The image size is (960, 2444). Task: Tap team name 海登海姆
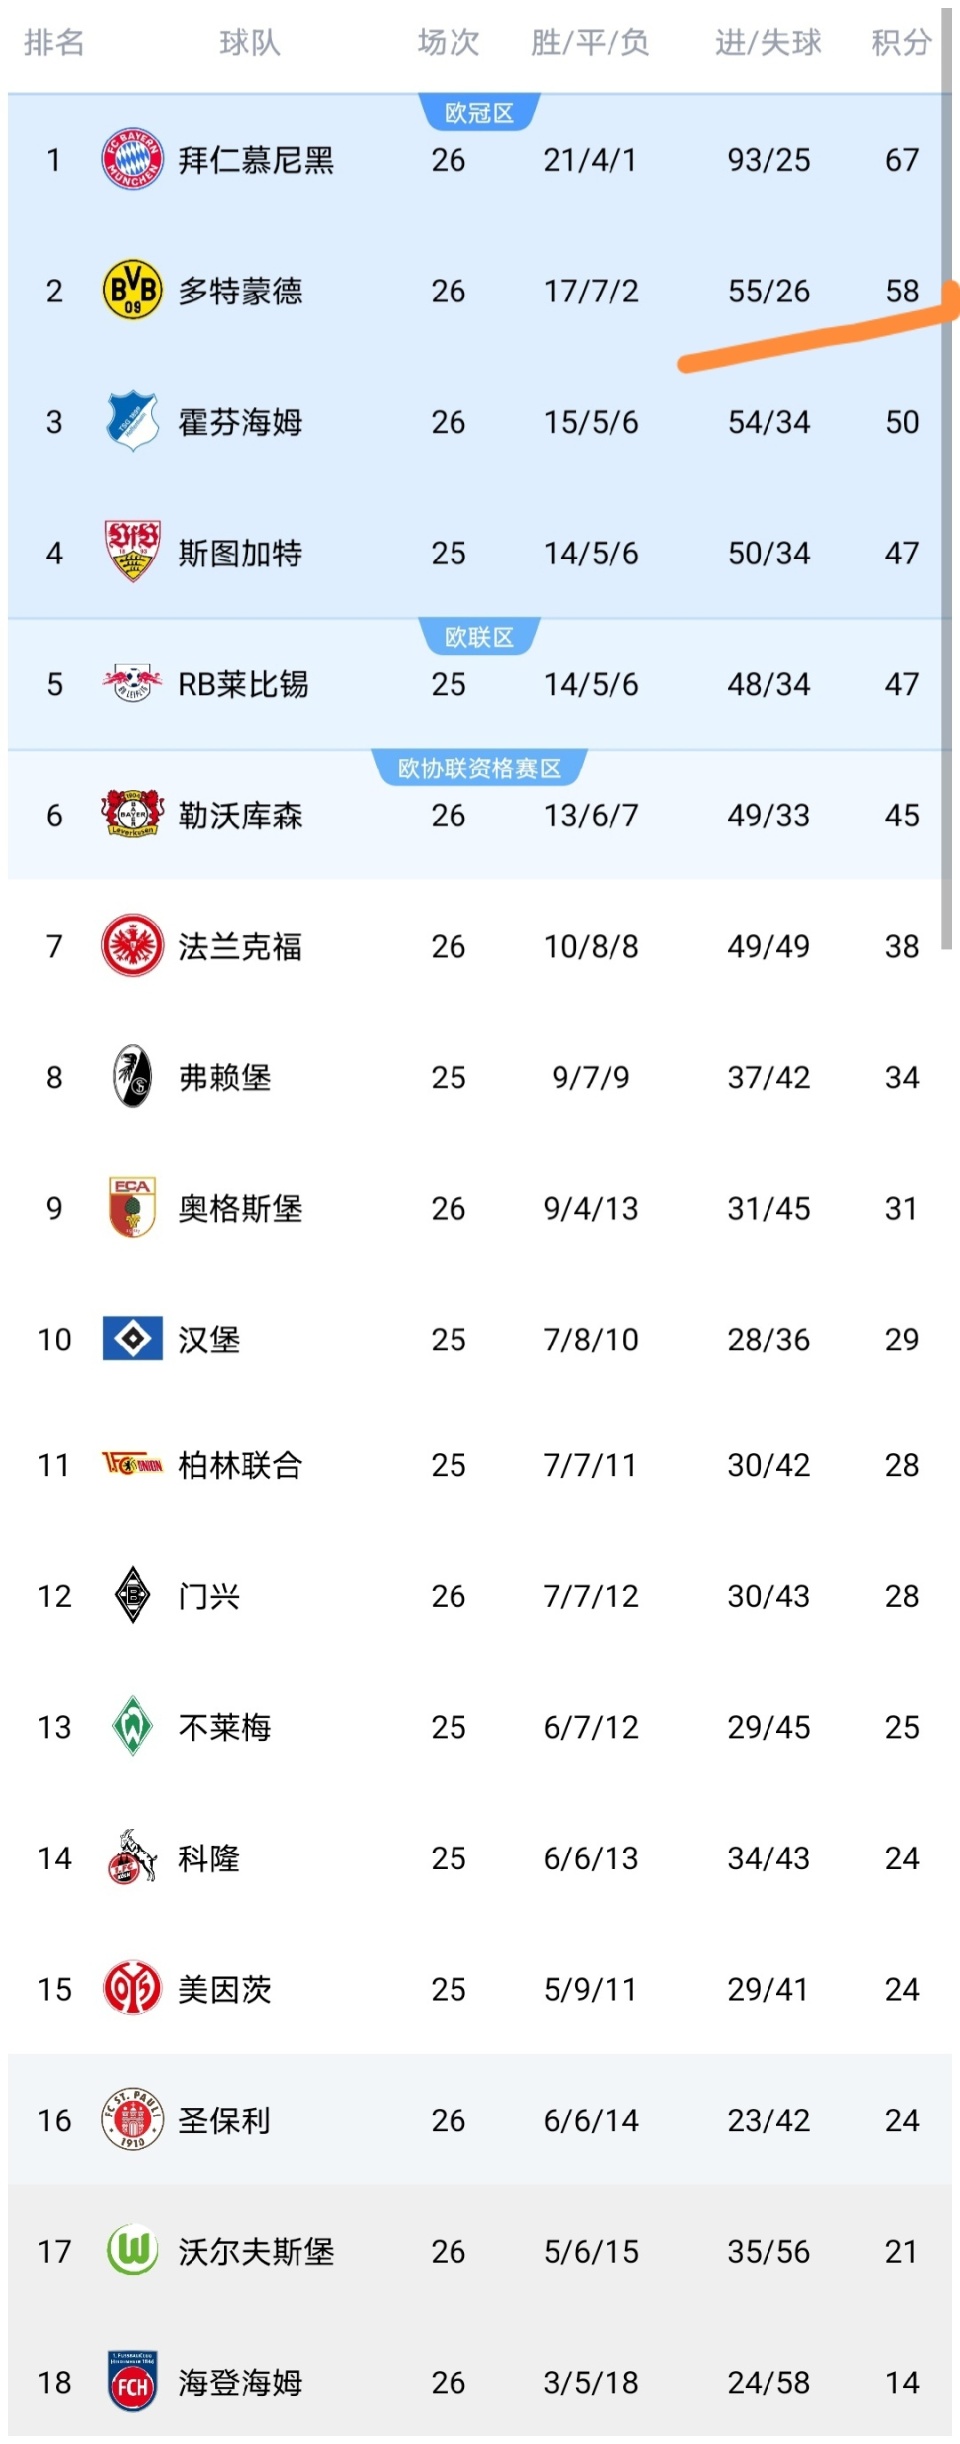click(240, 2382)
